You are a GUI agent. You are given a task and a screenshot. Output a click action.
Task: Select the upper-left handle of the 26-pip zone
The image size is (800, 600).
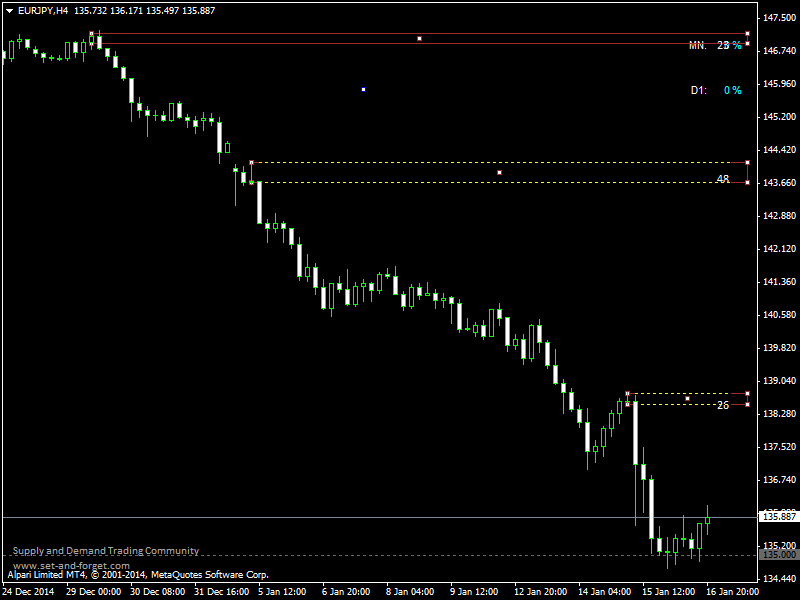[x=627, y=393]
